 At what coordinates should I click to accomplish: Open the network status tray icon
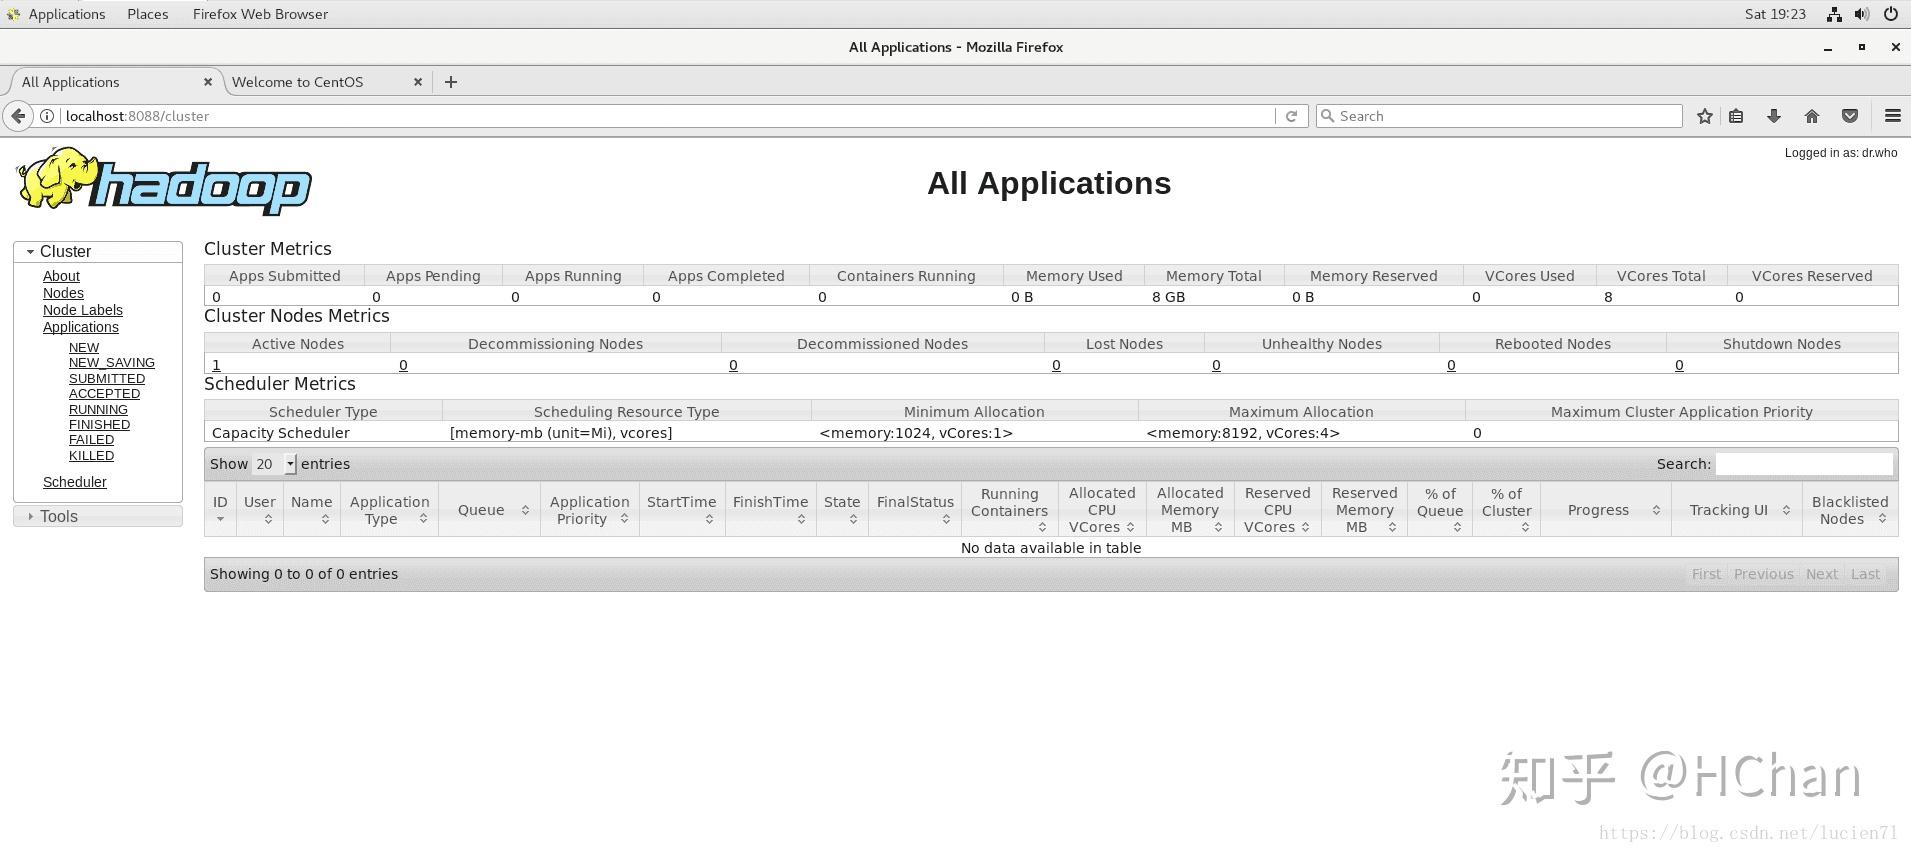[1834, 14]
